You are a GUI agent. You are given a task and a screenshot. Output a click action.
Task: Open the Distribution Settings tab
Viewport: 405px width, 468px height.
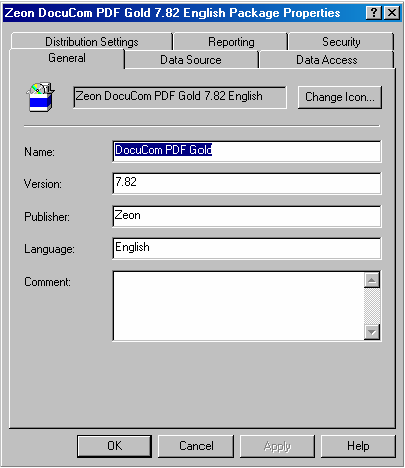92,42
